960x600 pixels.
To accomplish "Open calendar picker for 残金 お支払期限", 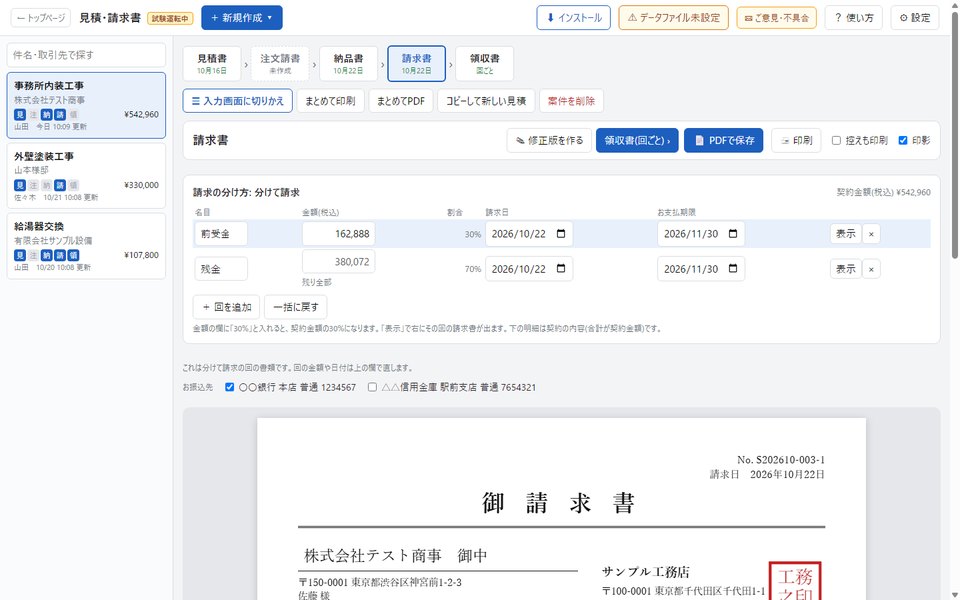I will point(733,269).
